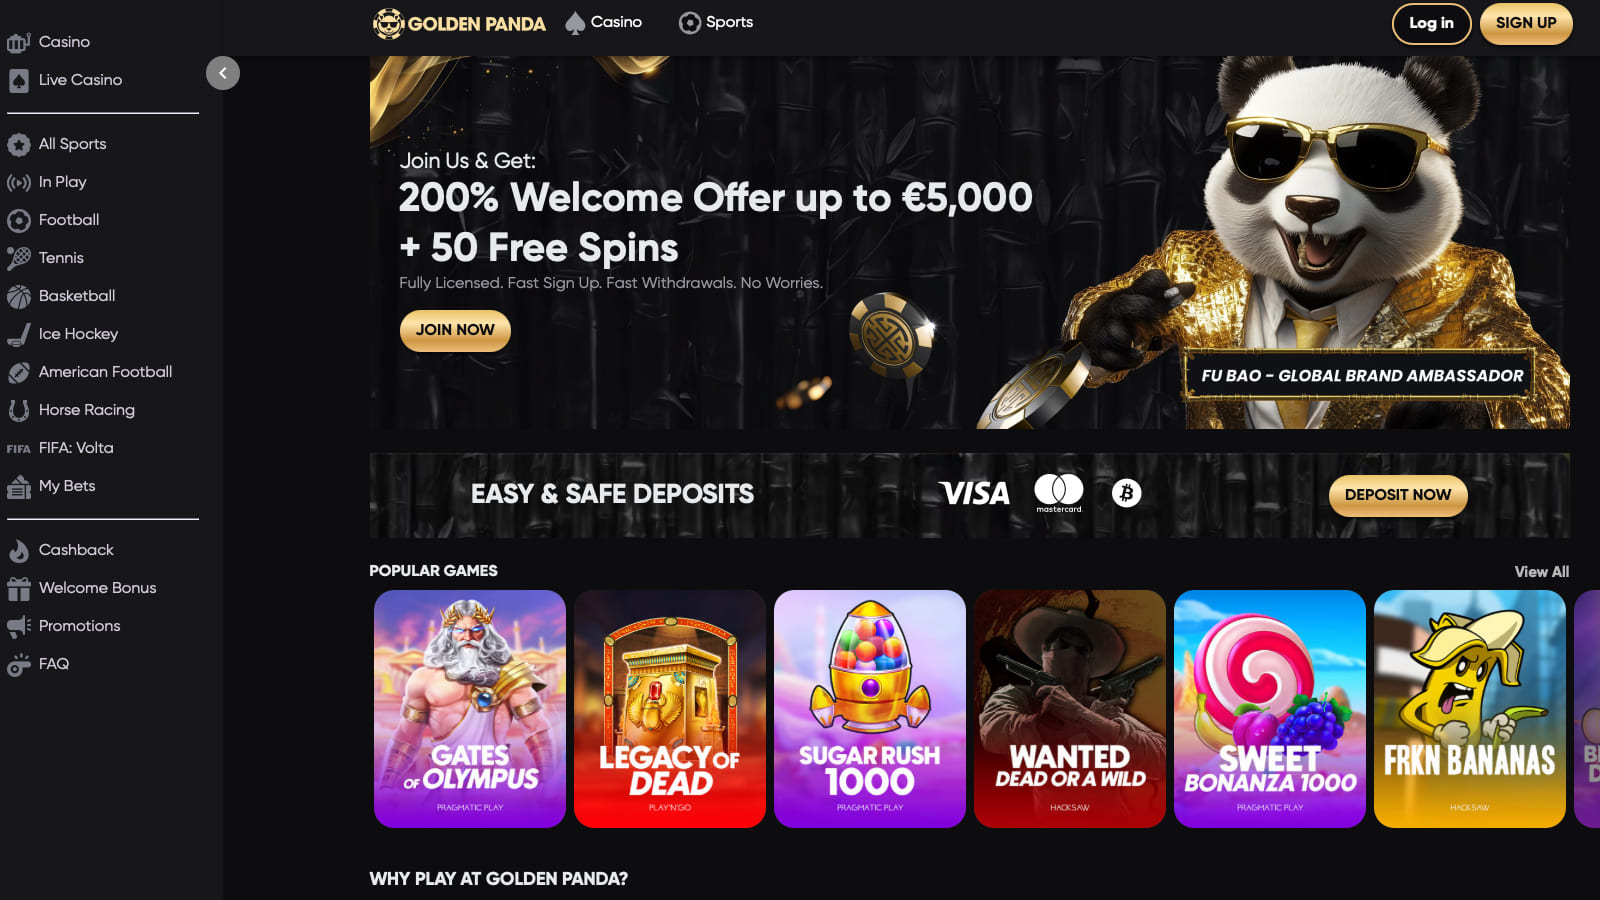
Task: Switch to the Sports top navigation tab
Action: tap(716, 22)
